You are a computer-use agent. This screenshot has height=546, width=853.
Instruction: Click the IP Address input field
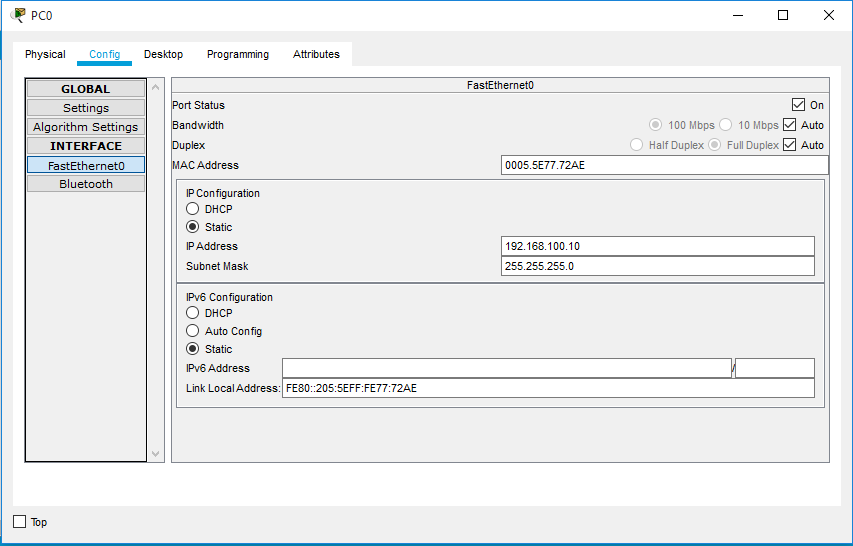pos(657,246)
